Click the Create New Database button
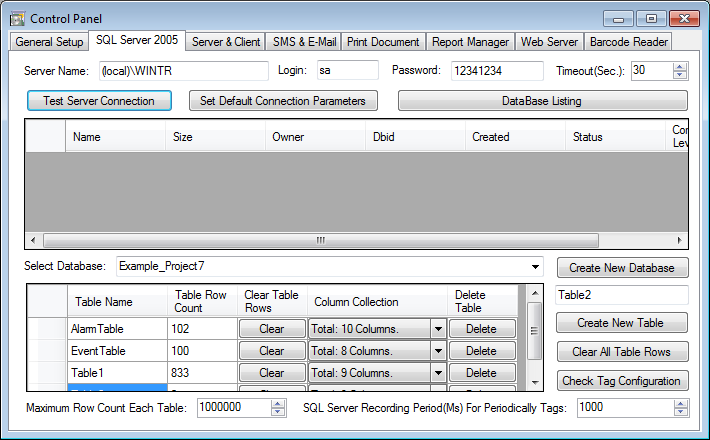This screenshot has width=710, height=440. (x=622, y=268)
